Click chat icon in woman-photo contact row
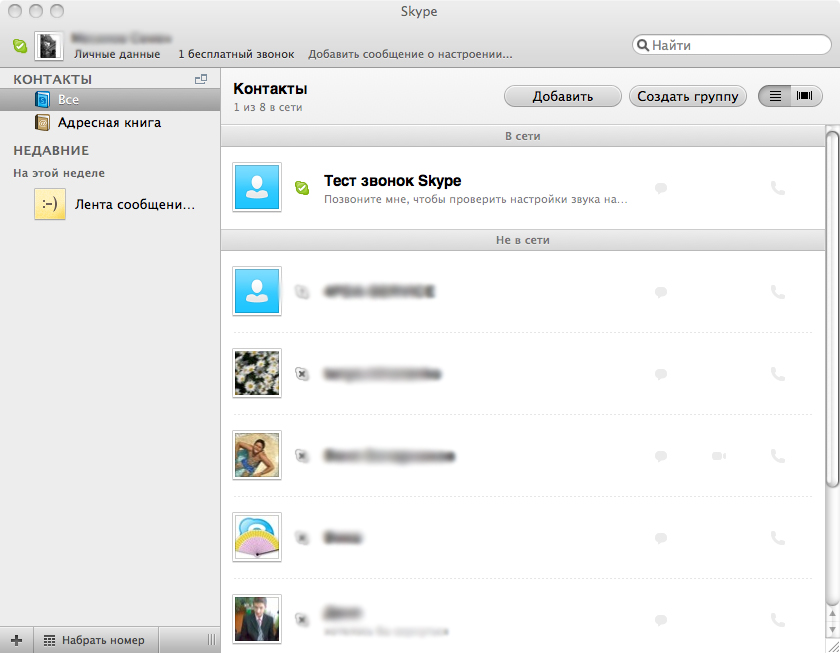The width and height of the screenshot is (840, 653). [x=661, y=456]
